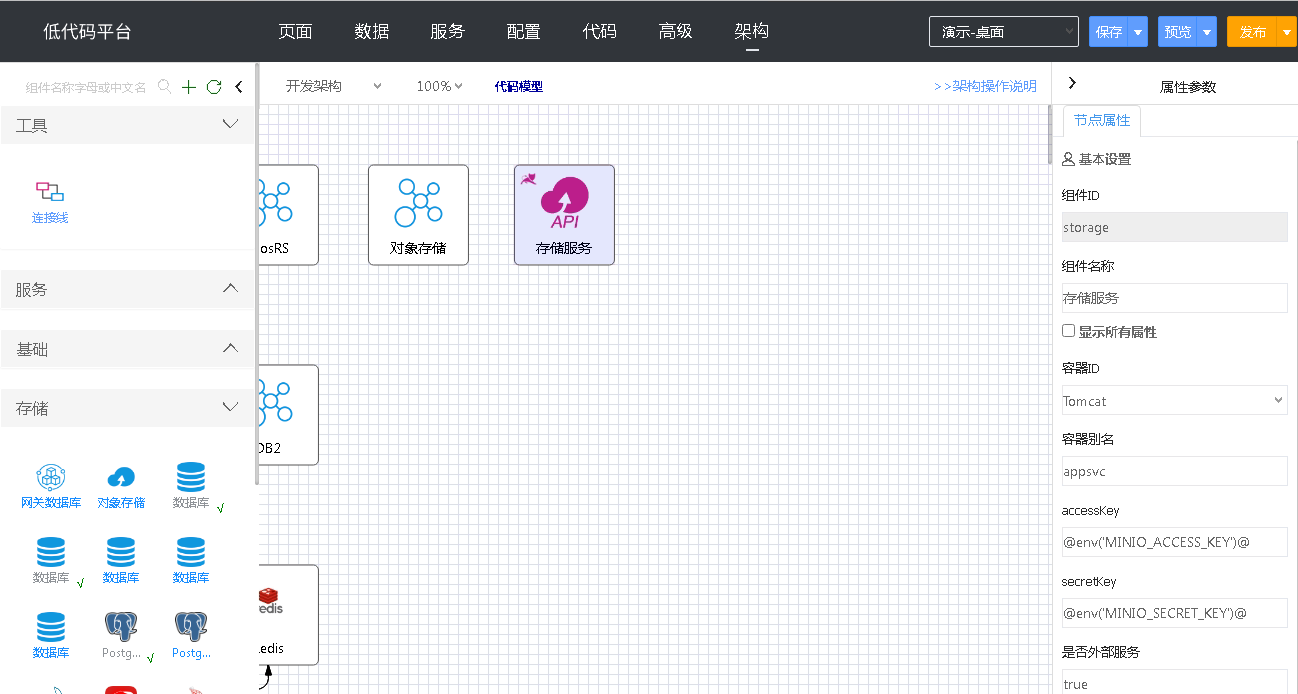Select the Redis node on canvas
The width and height of the screenshot is (1298, 694).
(x=288, y=615)
